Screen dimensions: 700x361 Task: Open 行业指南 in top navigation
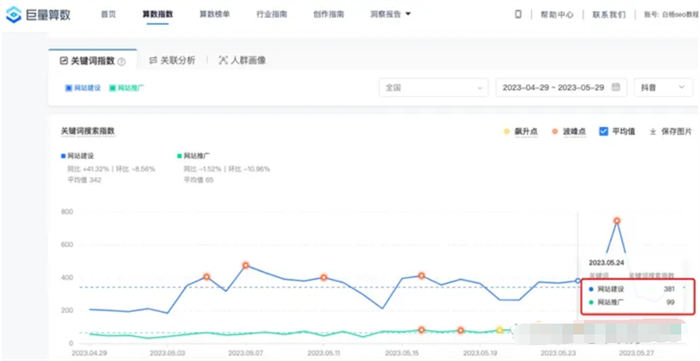click(271, 14)
